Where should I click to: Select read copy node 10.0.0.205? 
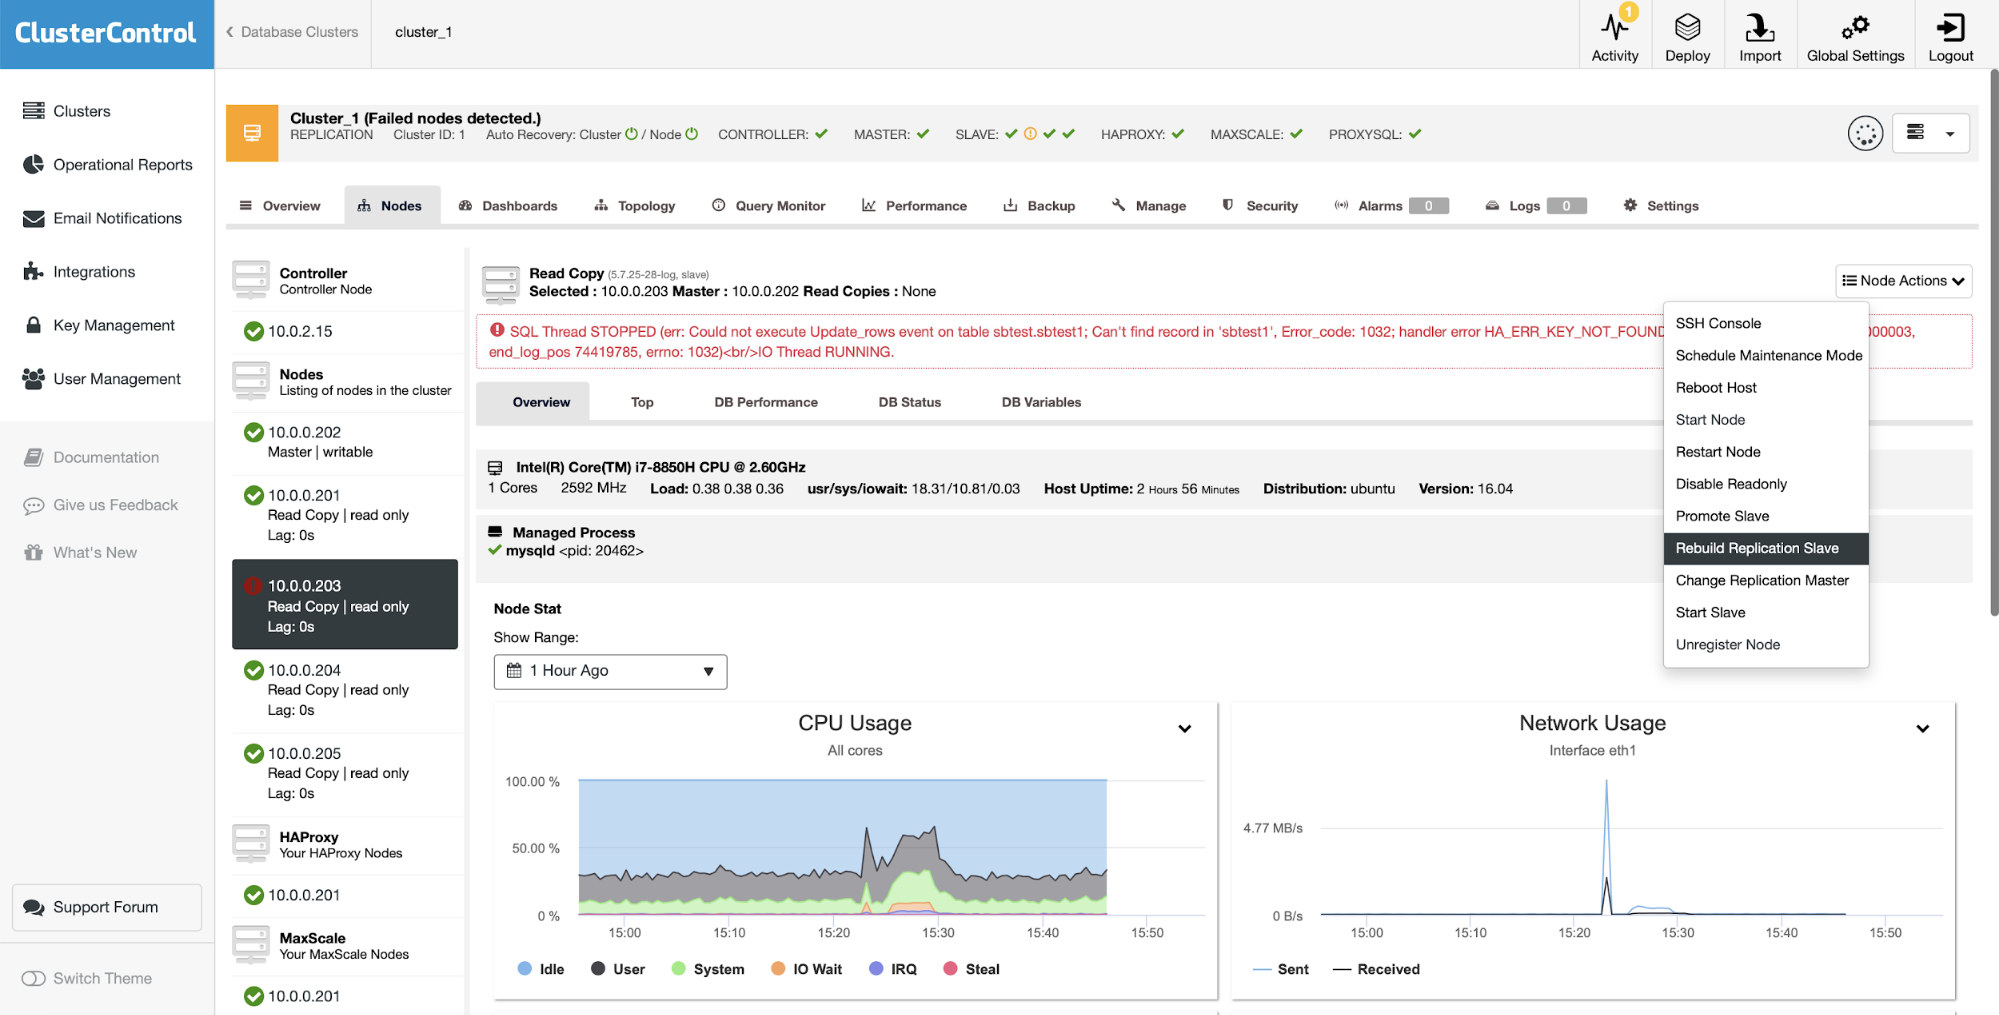[x=345, y=773]
